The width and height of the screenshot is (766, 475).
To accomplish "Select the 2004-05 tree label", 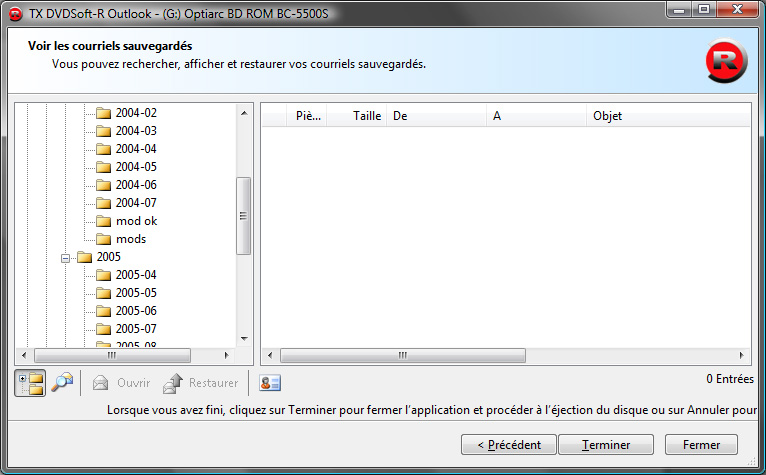I will (x=136, y=167).
